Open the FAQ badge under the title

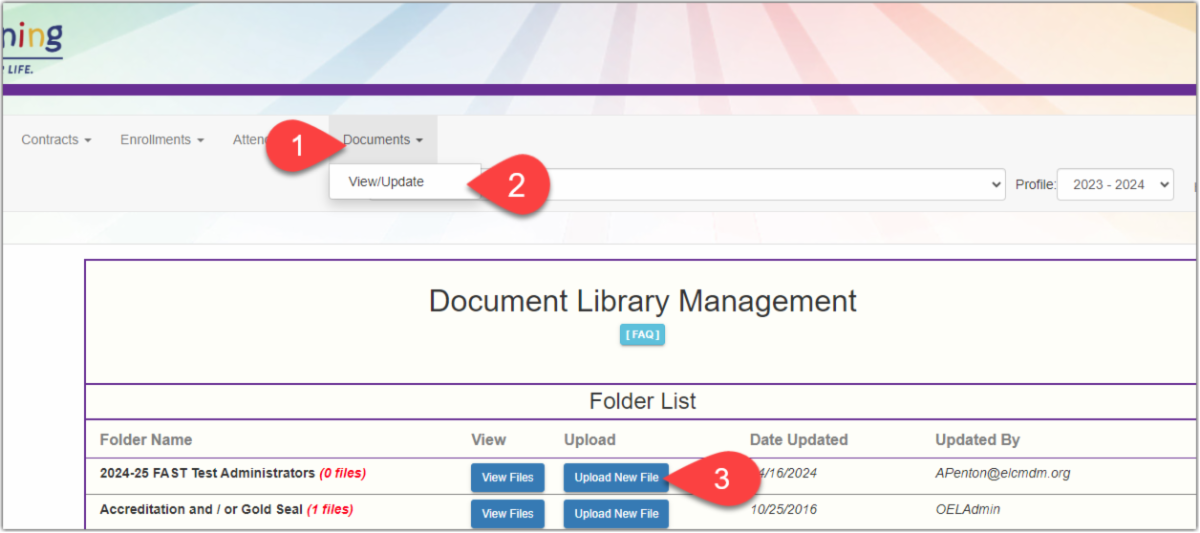642,335
